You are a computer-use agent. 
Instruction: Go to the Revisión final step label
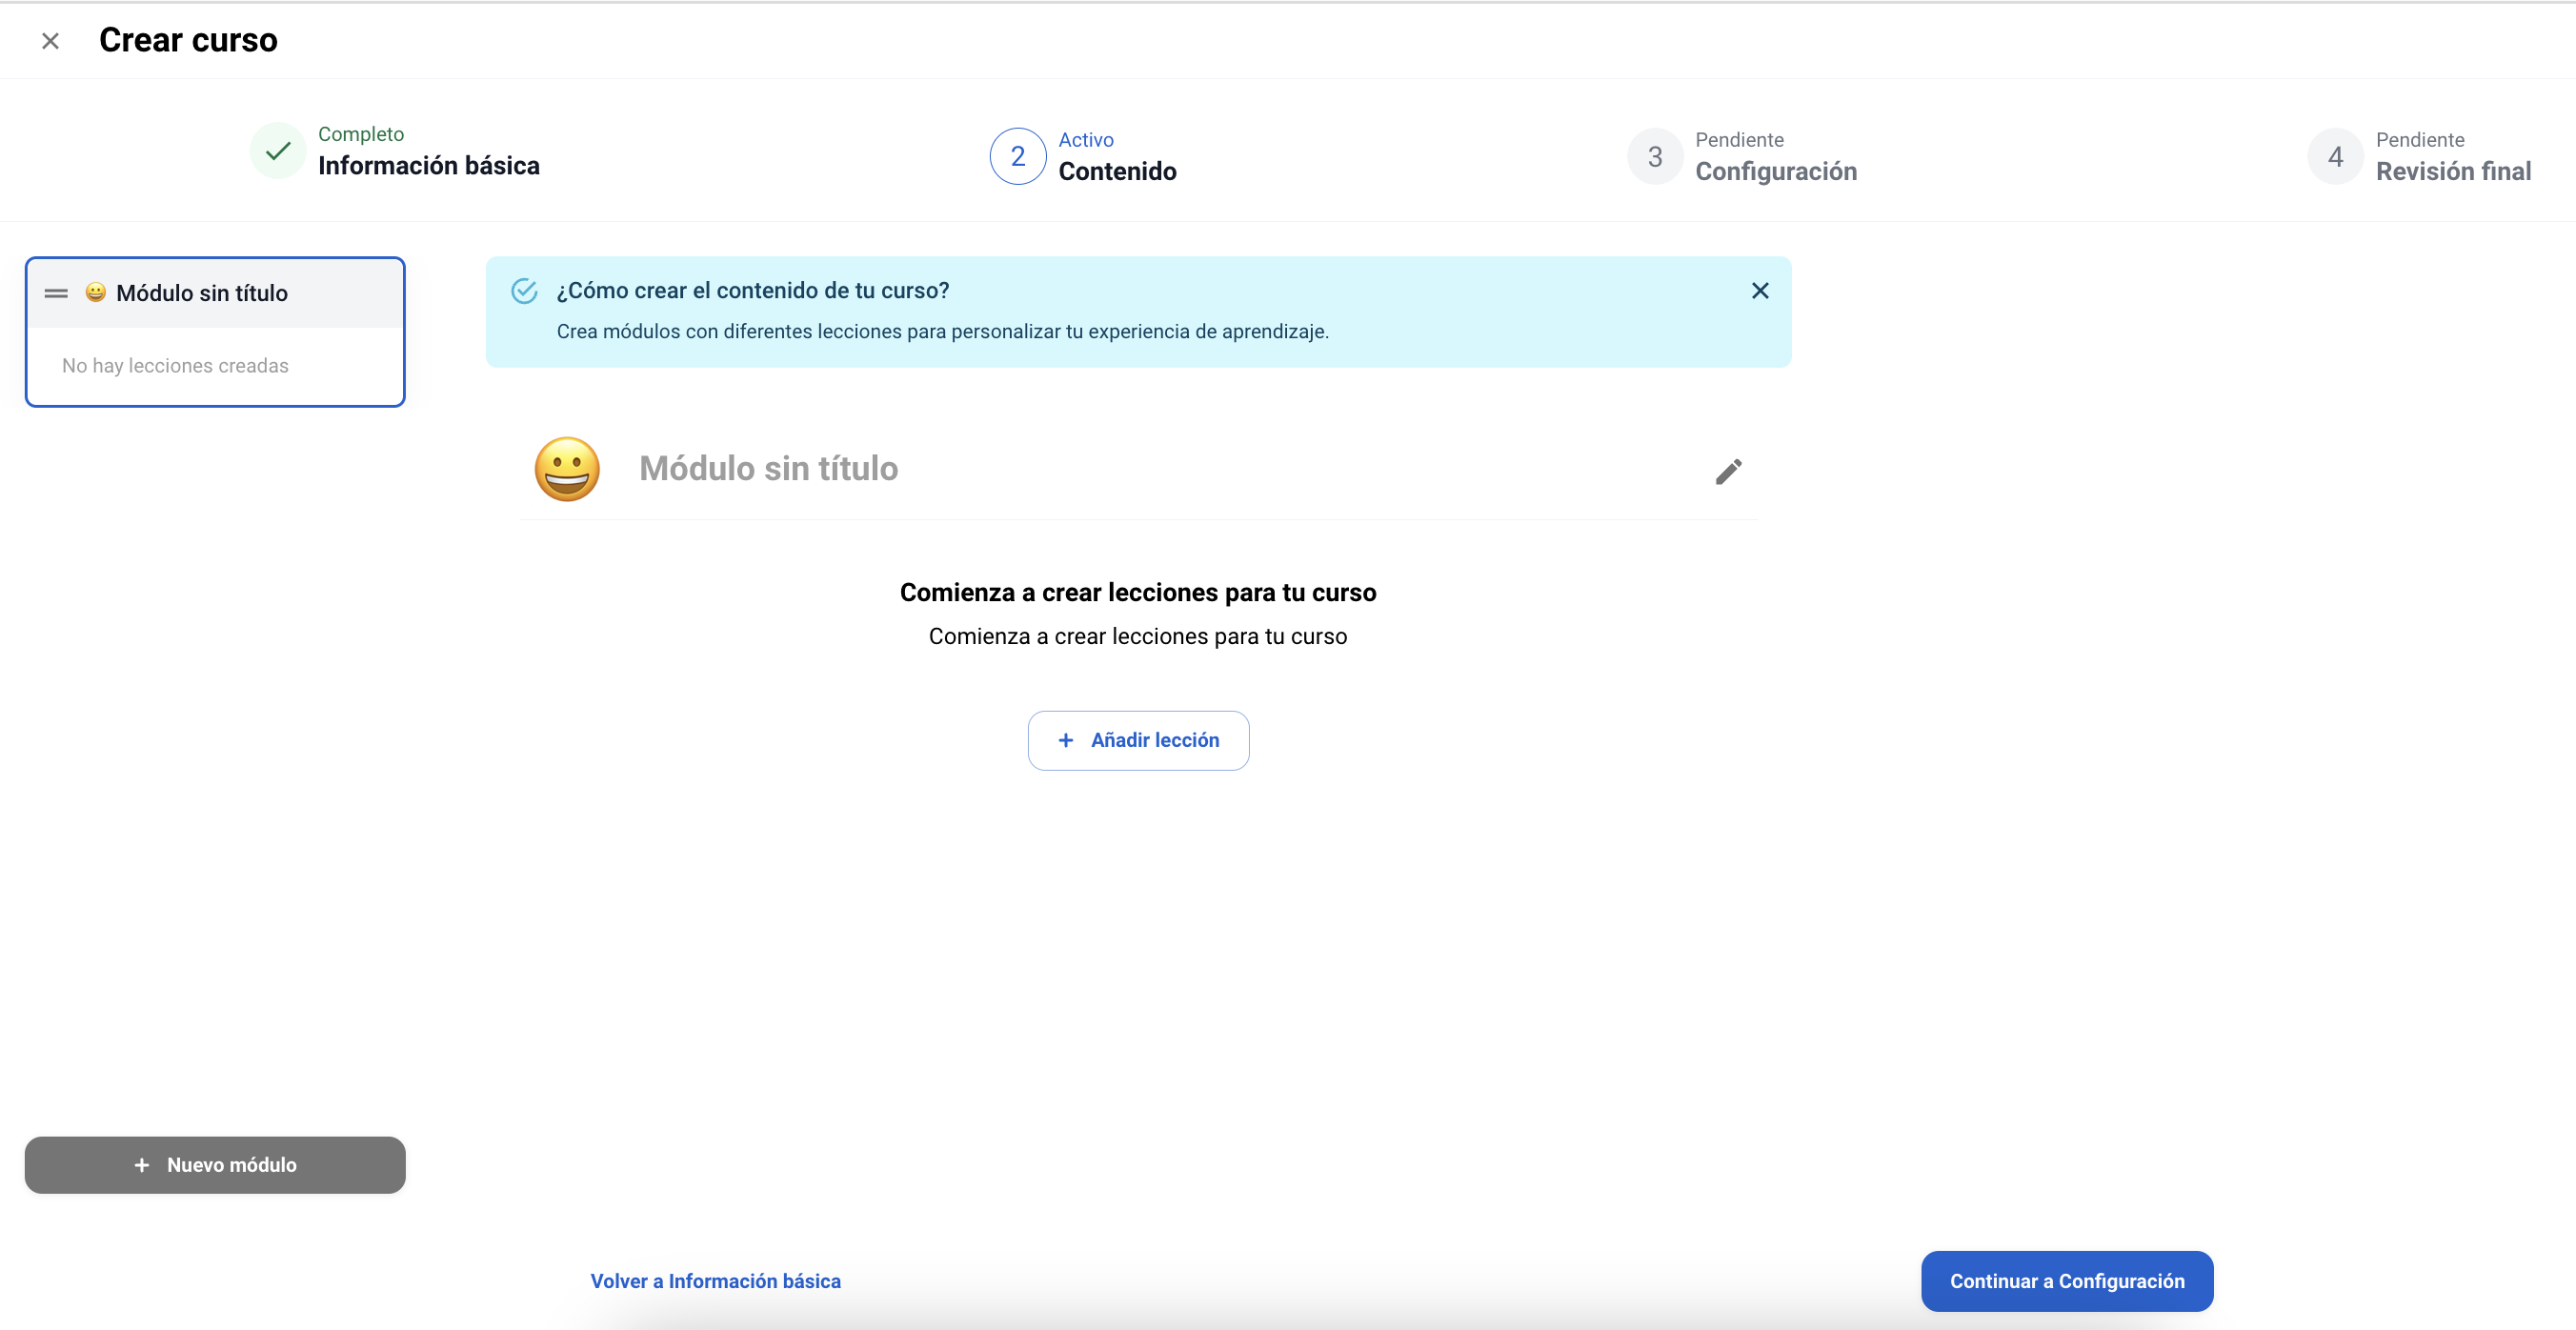click(x=2453, y=171)
